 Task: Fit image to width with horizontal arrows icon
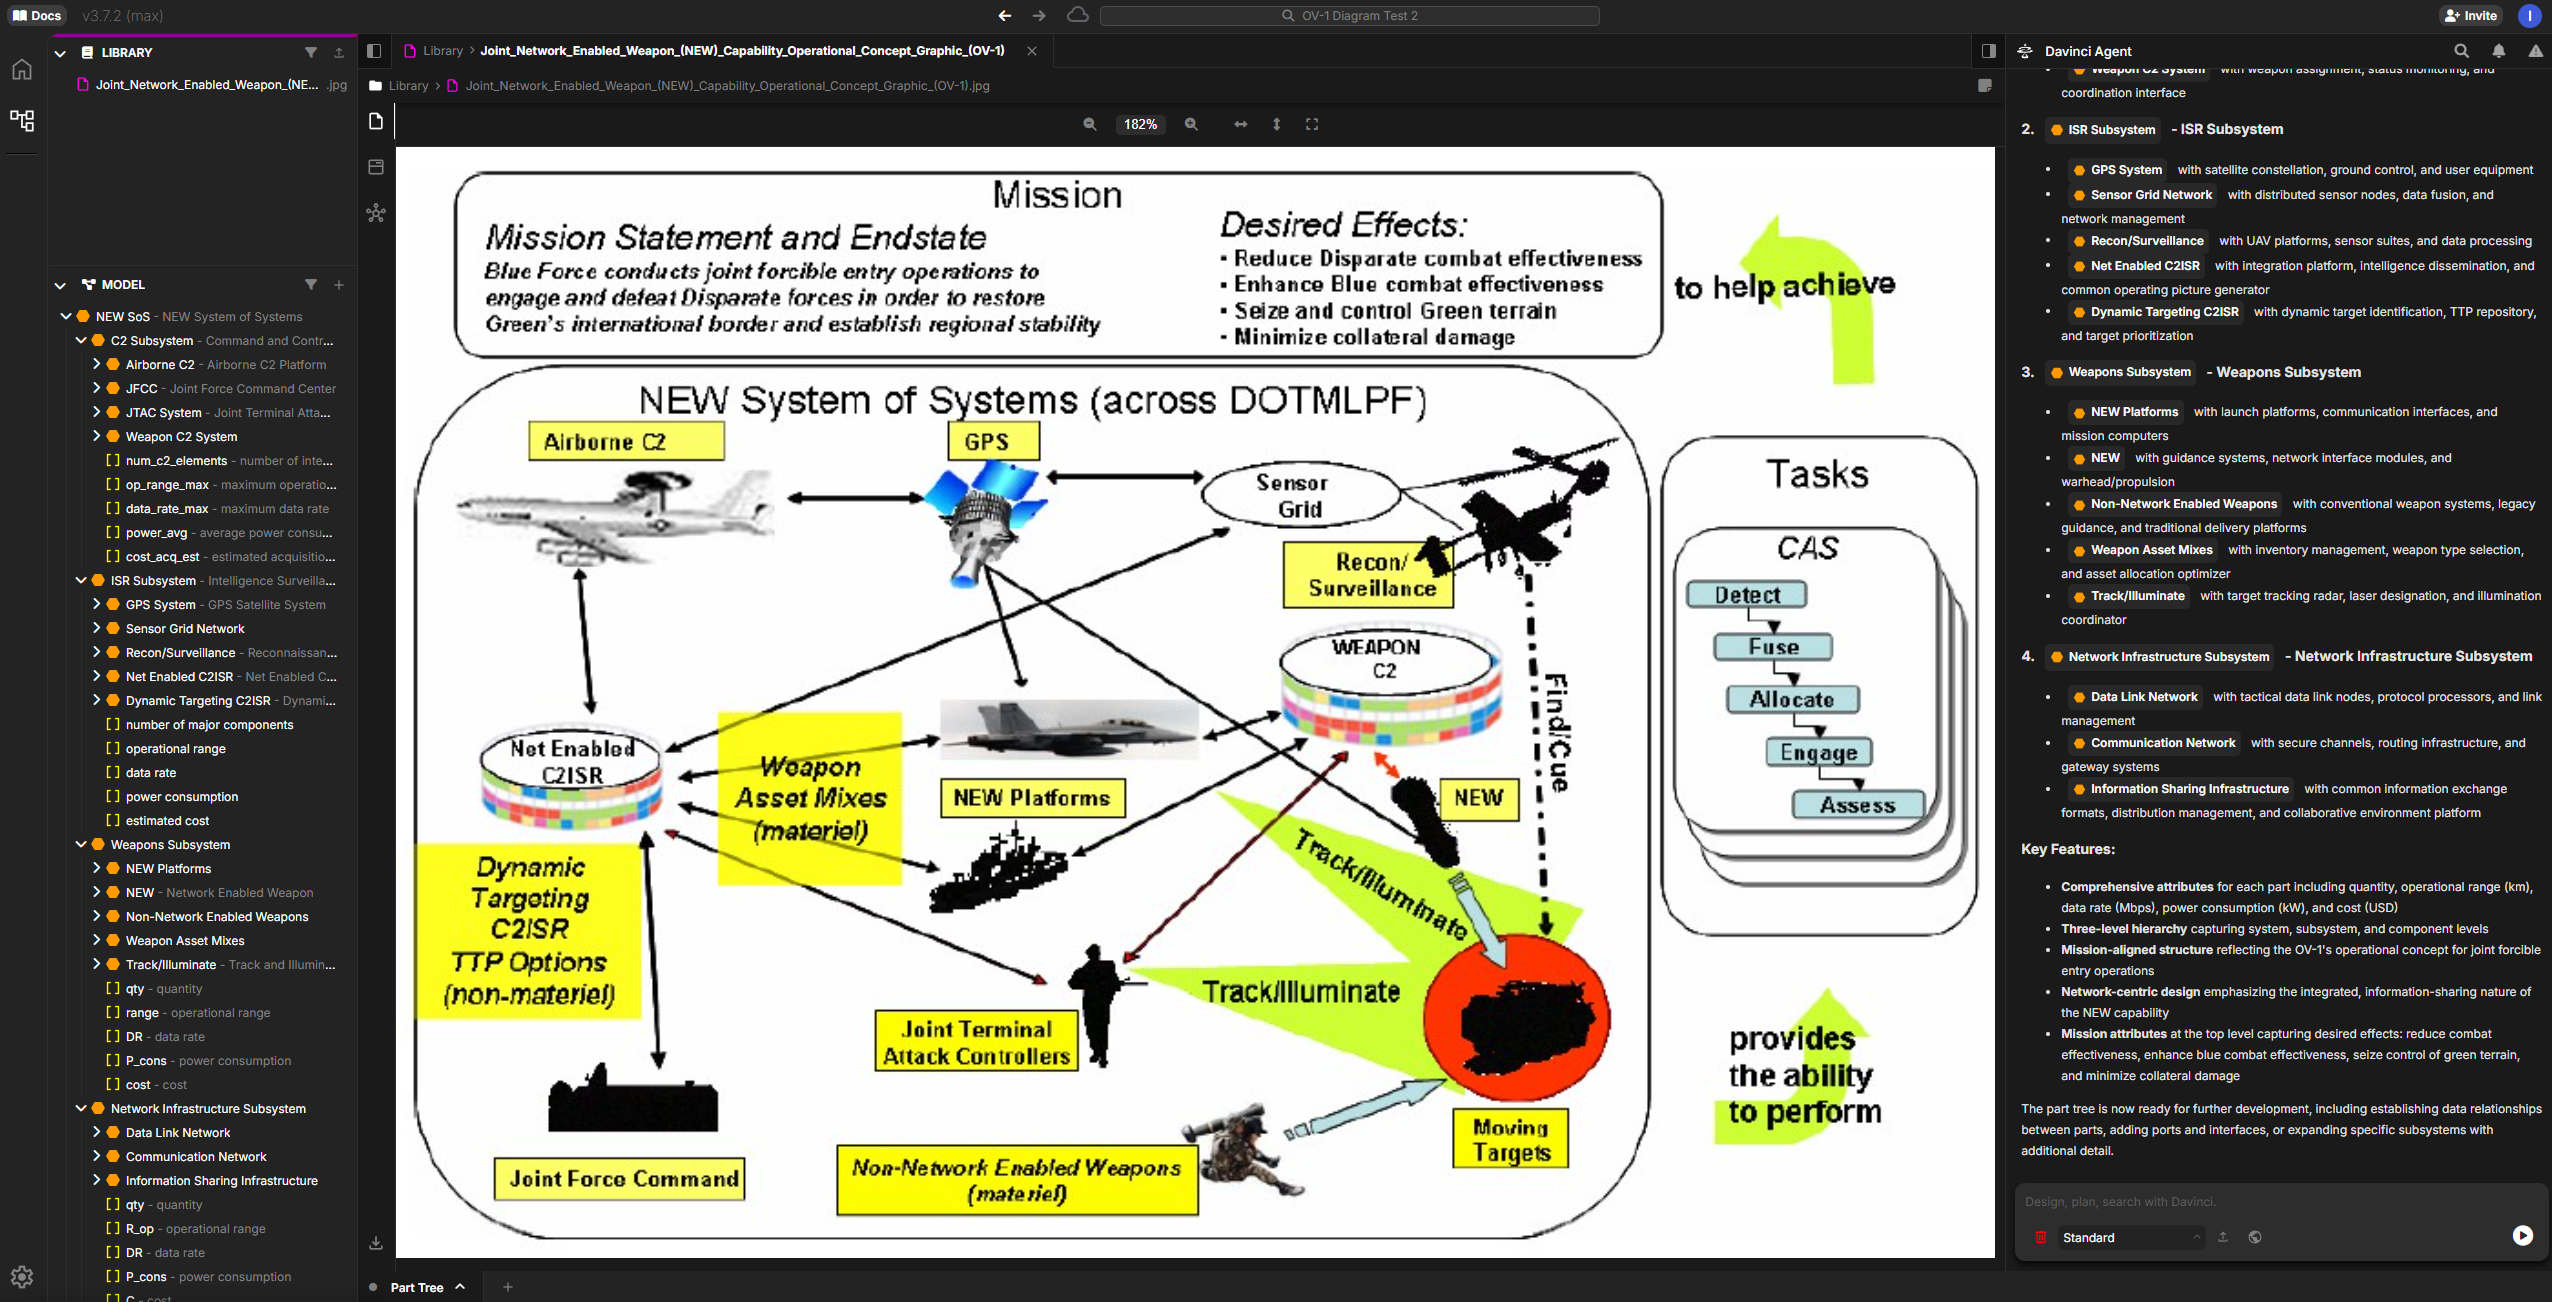pyautogui.click(x=1239, y=124)
